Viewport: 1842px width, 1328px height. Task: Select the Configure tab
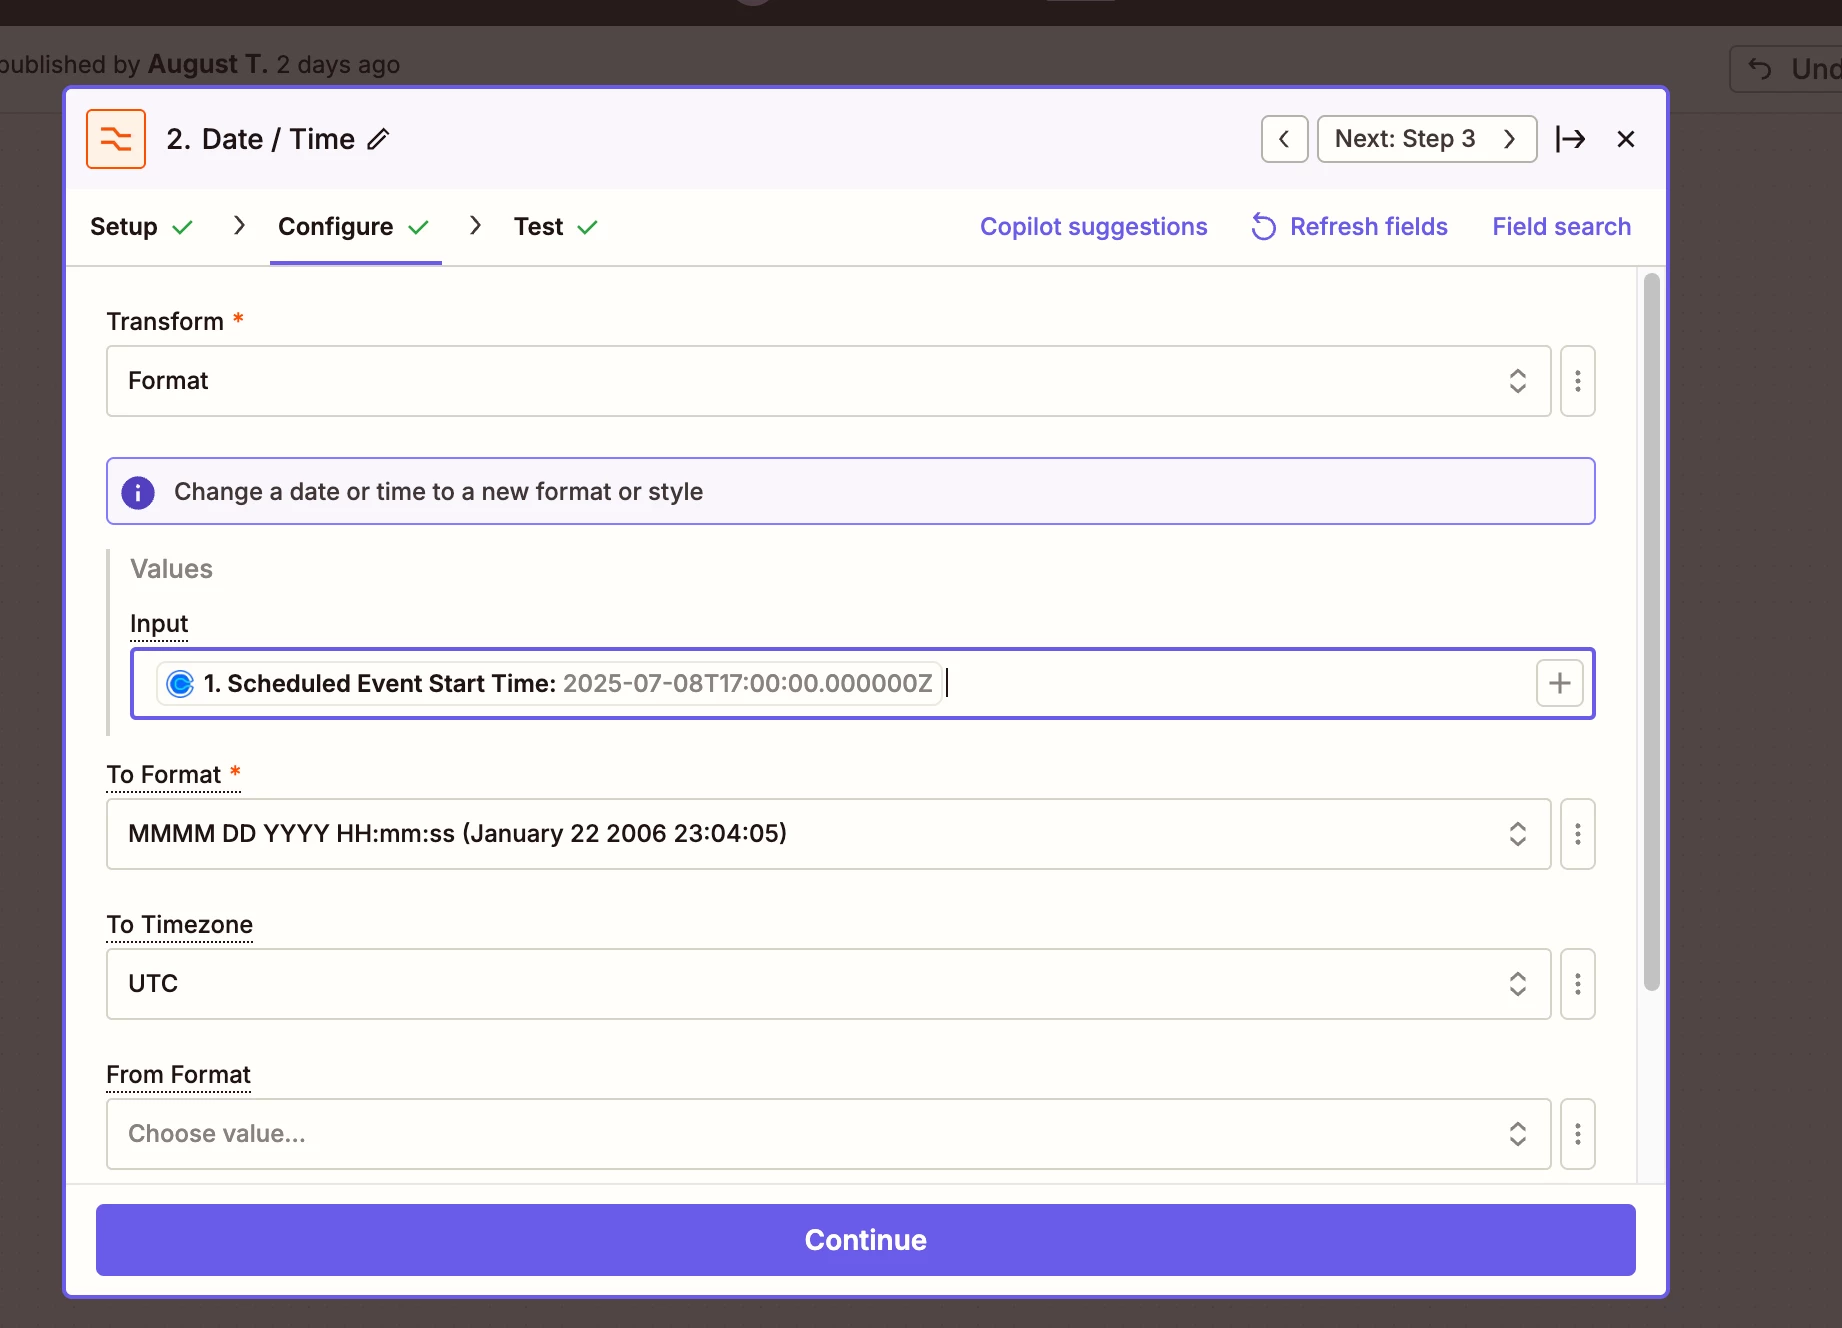(354, 227)
